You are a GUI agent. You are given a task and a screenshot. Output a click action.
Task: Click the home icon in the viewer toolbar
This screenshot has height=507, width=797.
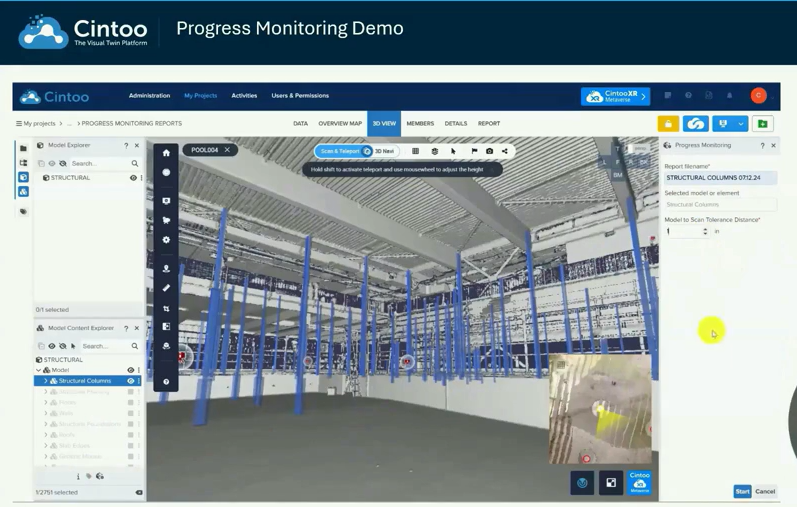coord(166,153)
